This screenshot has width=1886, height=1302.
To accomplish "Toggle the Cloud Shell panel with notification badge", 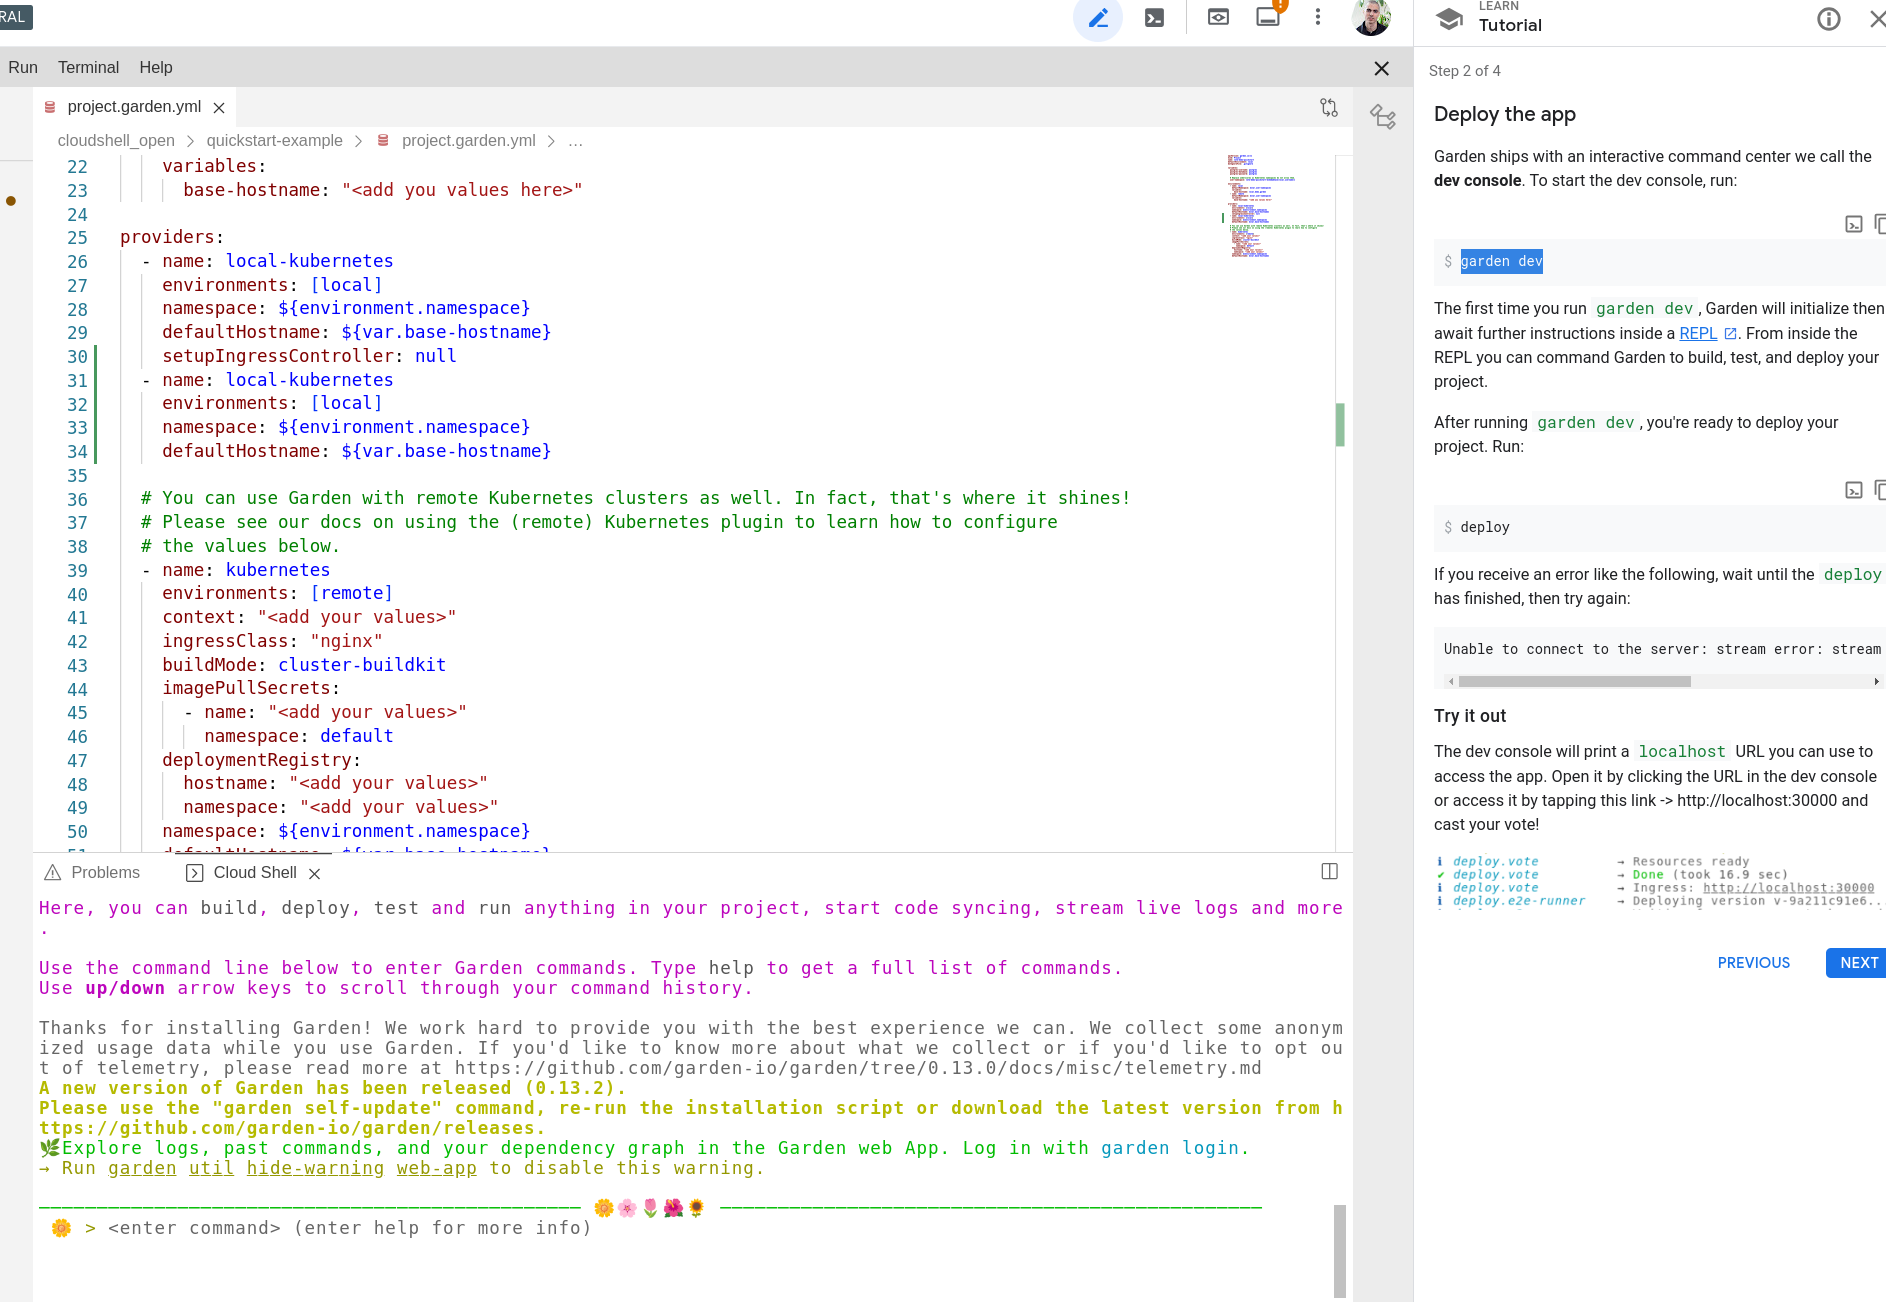I will point(1267,18).
